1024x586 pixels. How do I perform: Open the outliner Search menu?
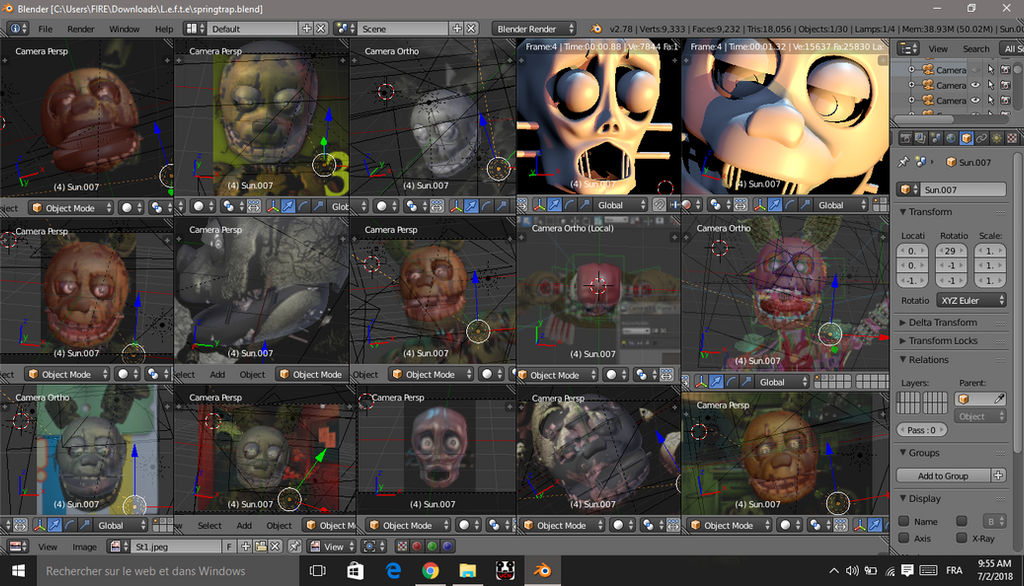[x=976, y=48]
